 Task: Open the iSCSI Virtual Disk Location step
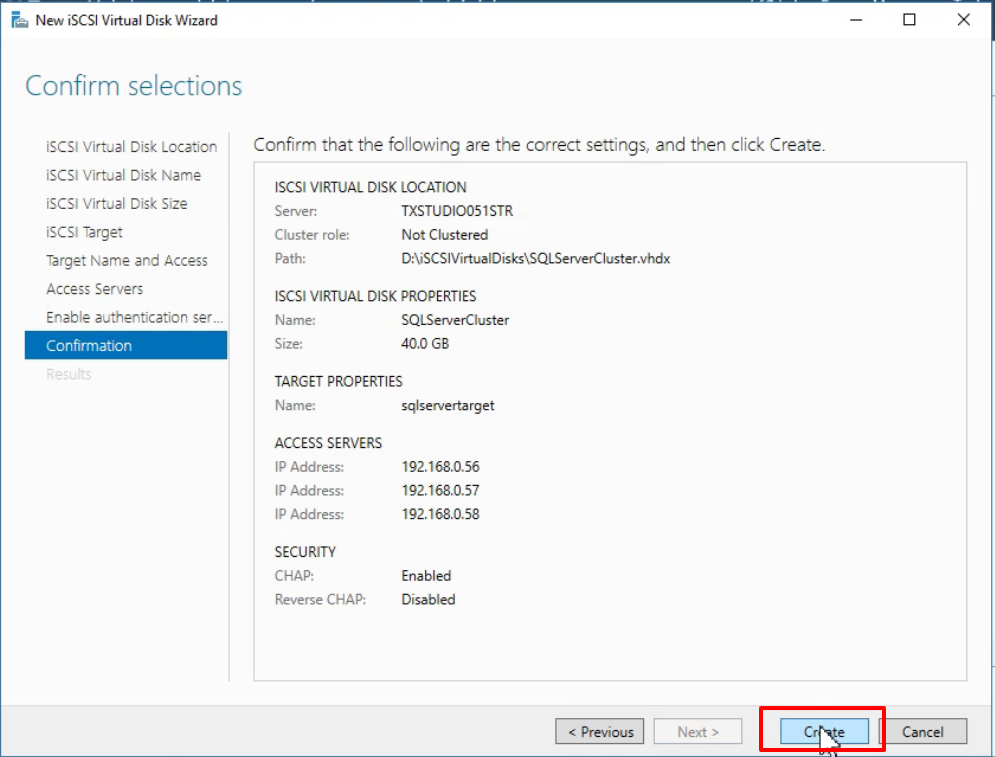[131, 147]
